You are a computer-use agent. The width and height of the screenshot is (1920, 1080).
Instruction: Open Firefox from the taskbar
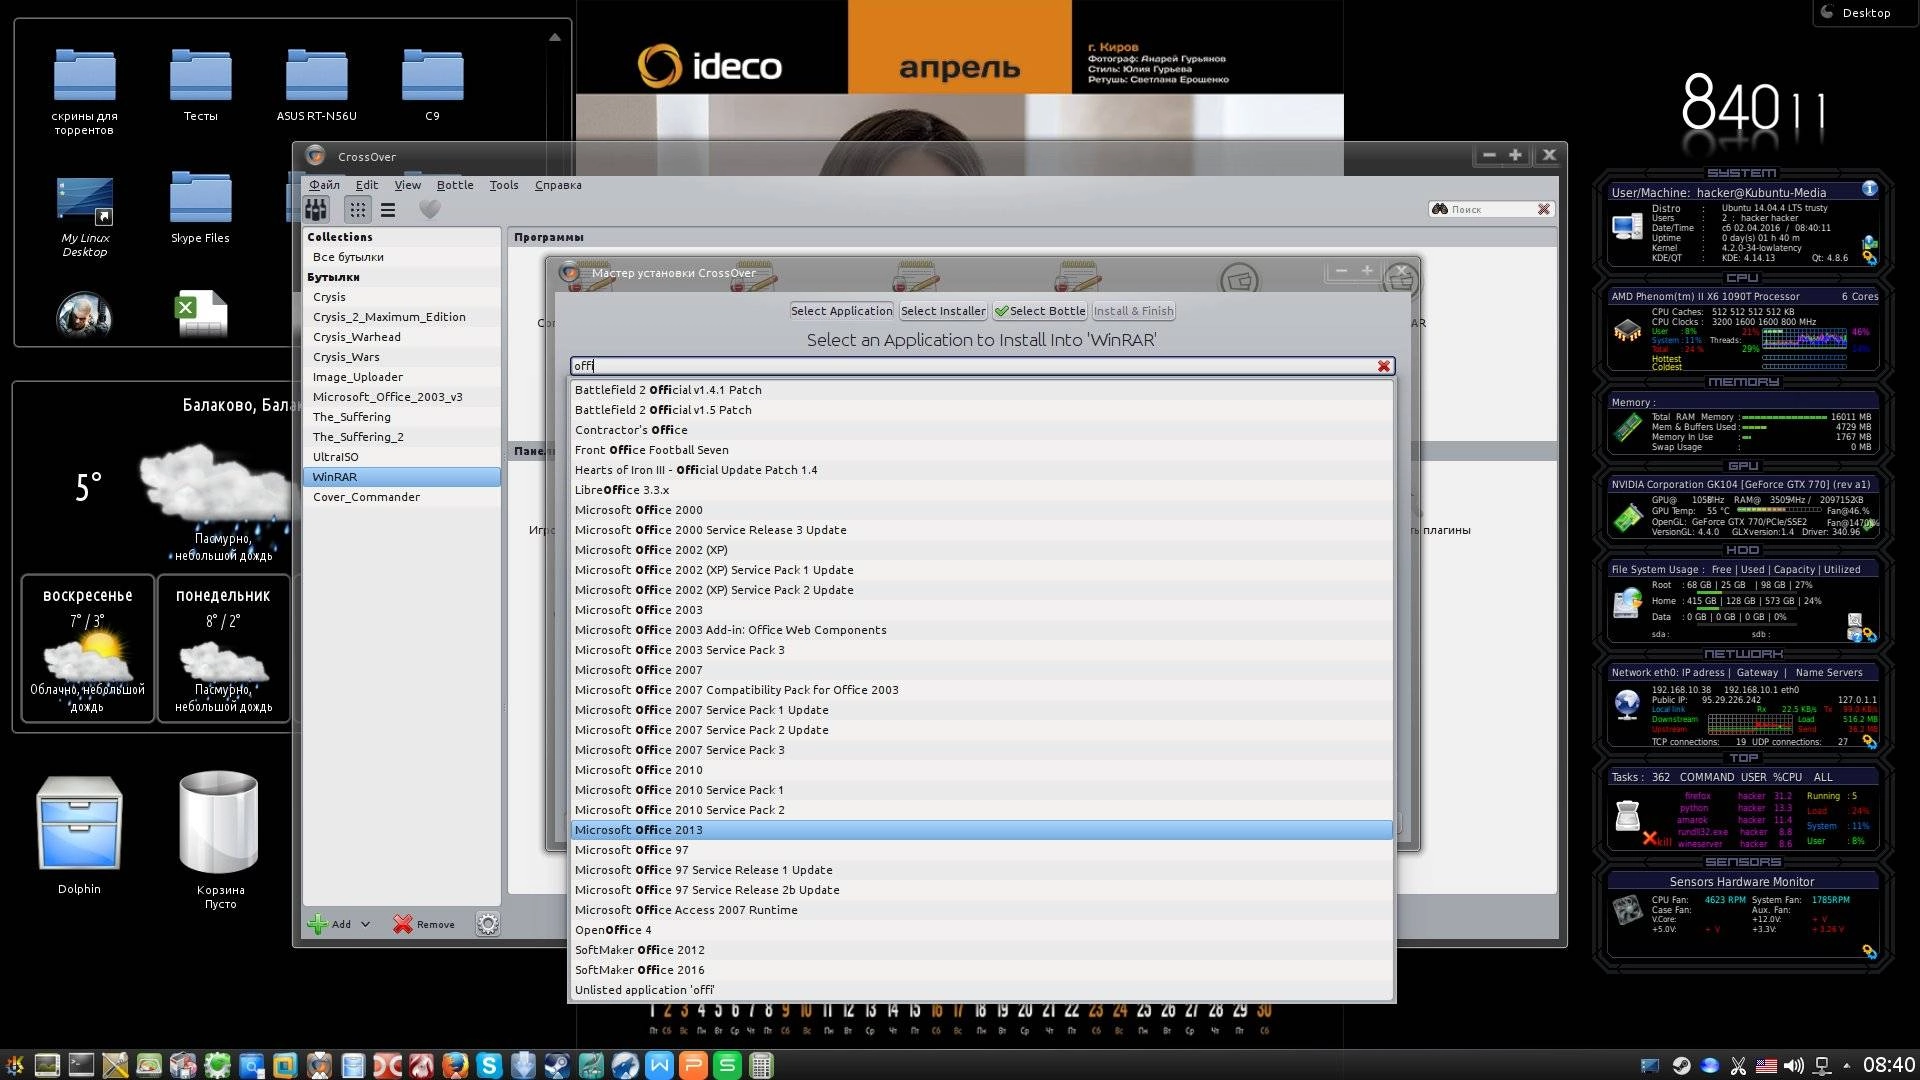(x=455, y=1066)
